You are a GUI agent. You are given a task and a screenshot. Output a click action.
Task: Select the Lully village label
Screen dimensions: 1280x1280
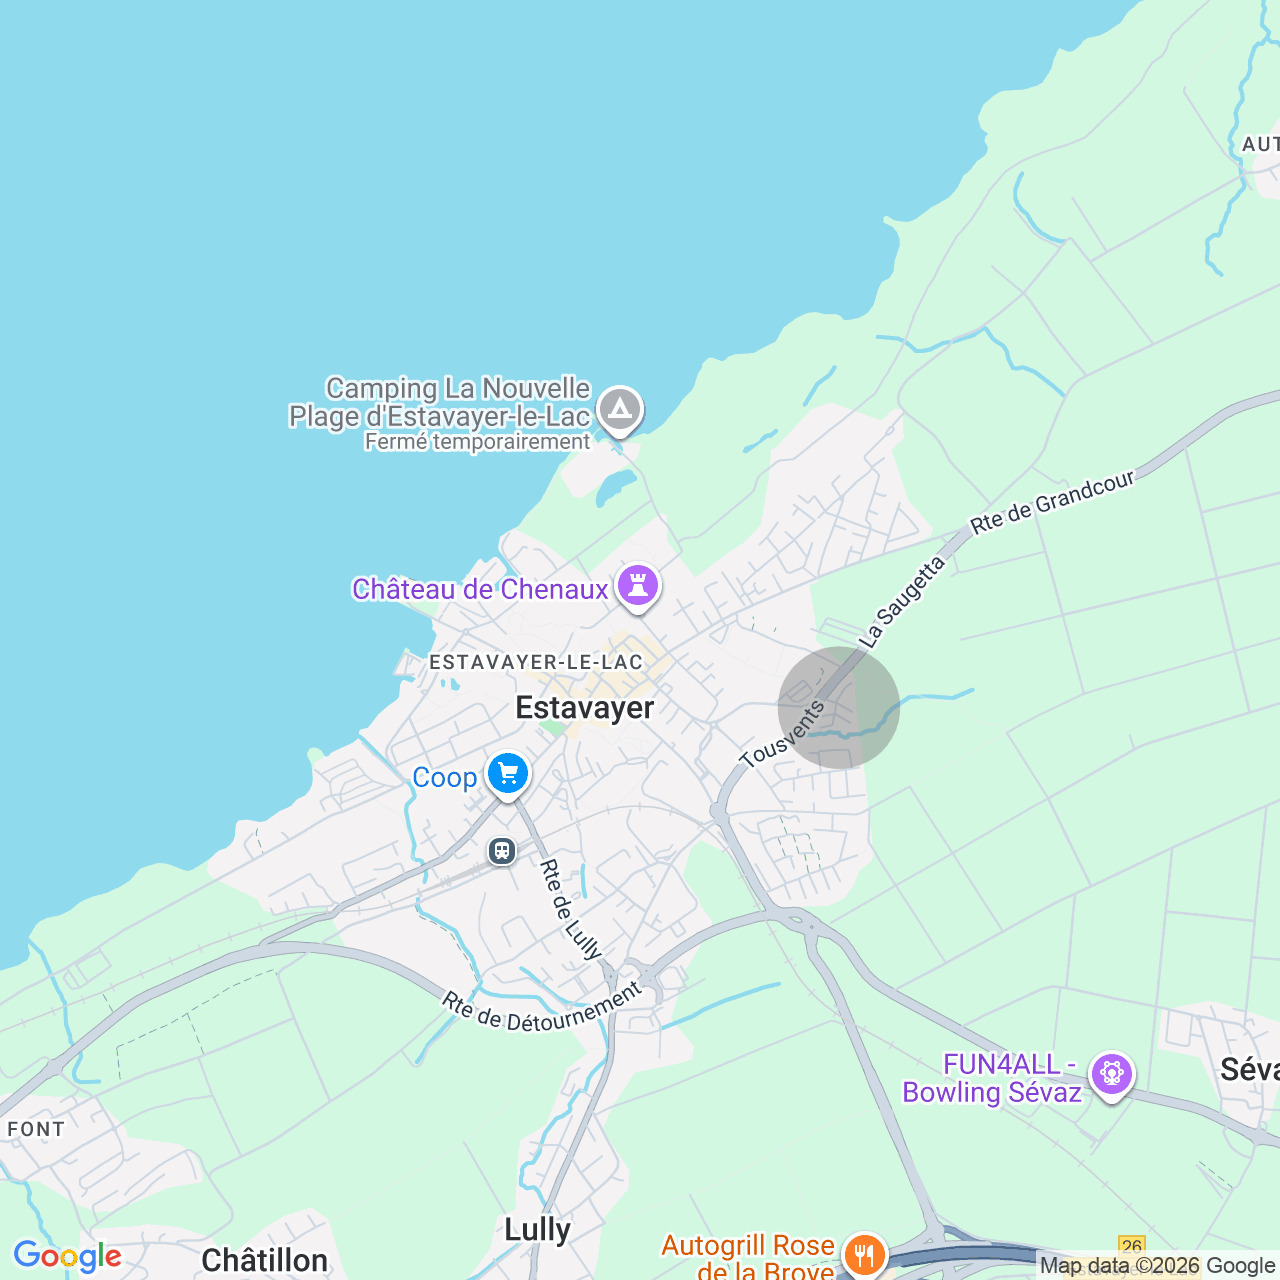[x=537, y=1230]
